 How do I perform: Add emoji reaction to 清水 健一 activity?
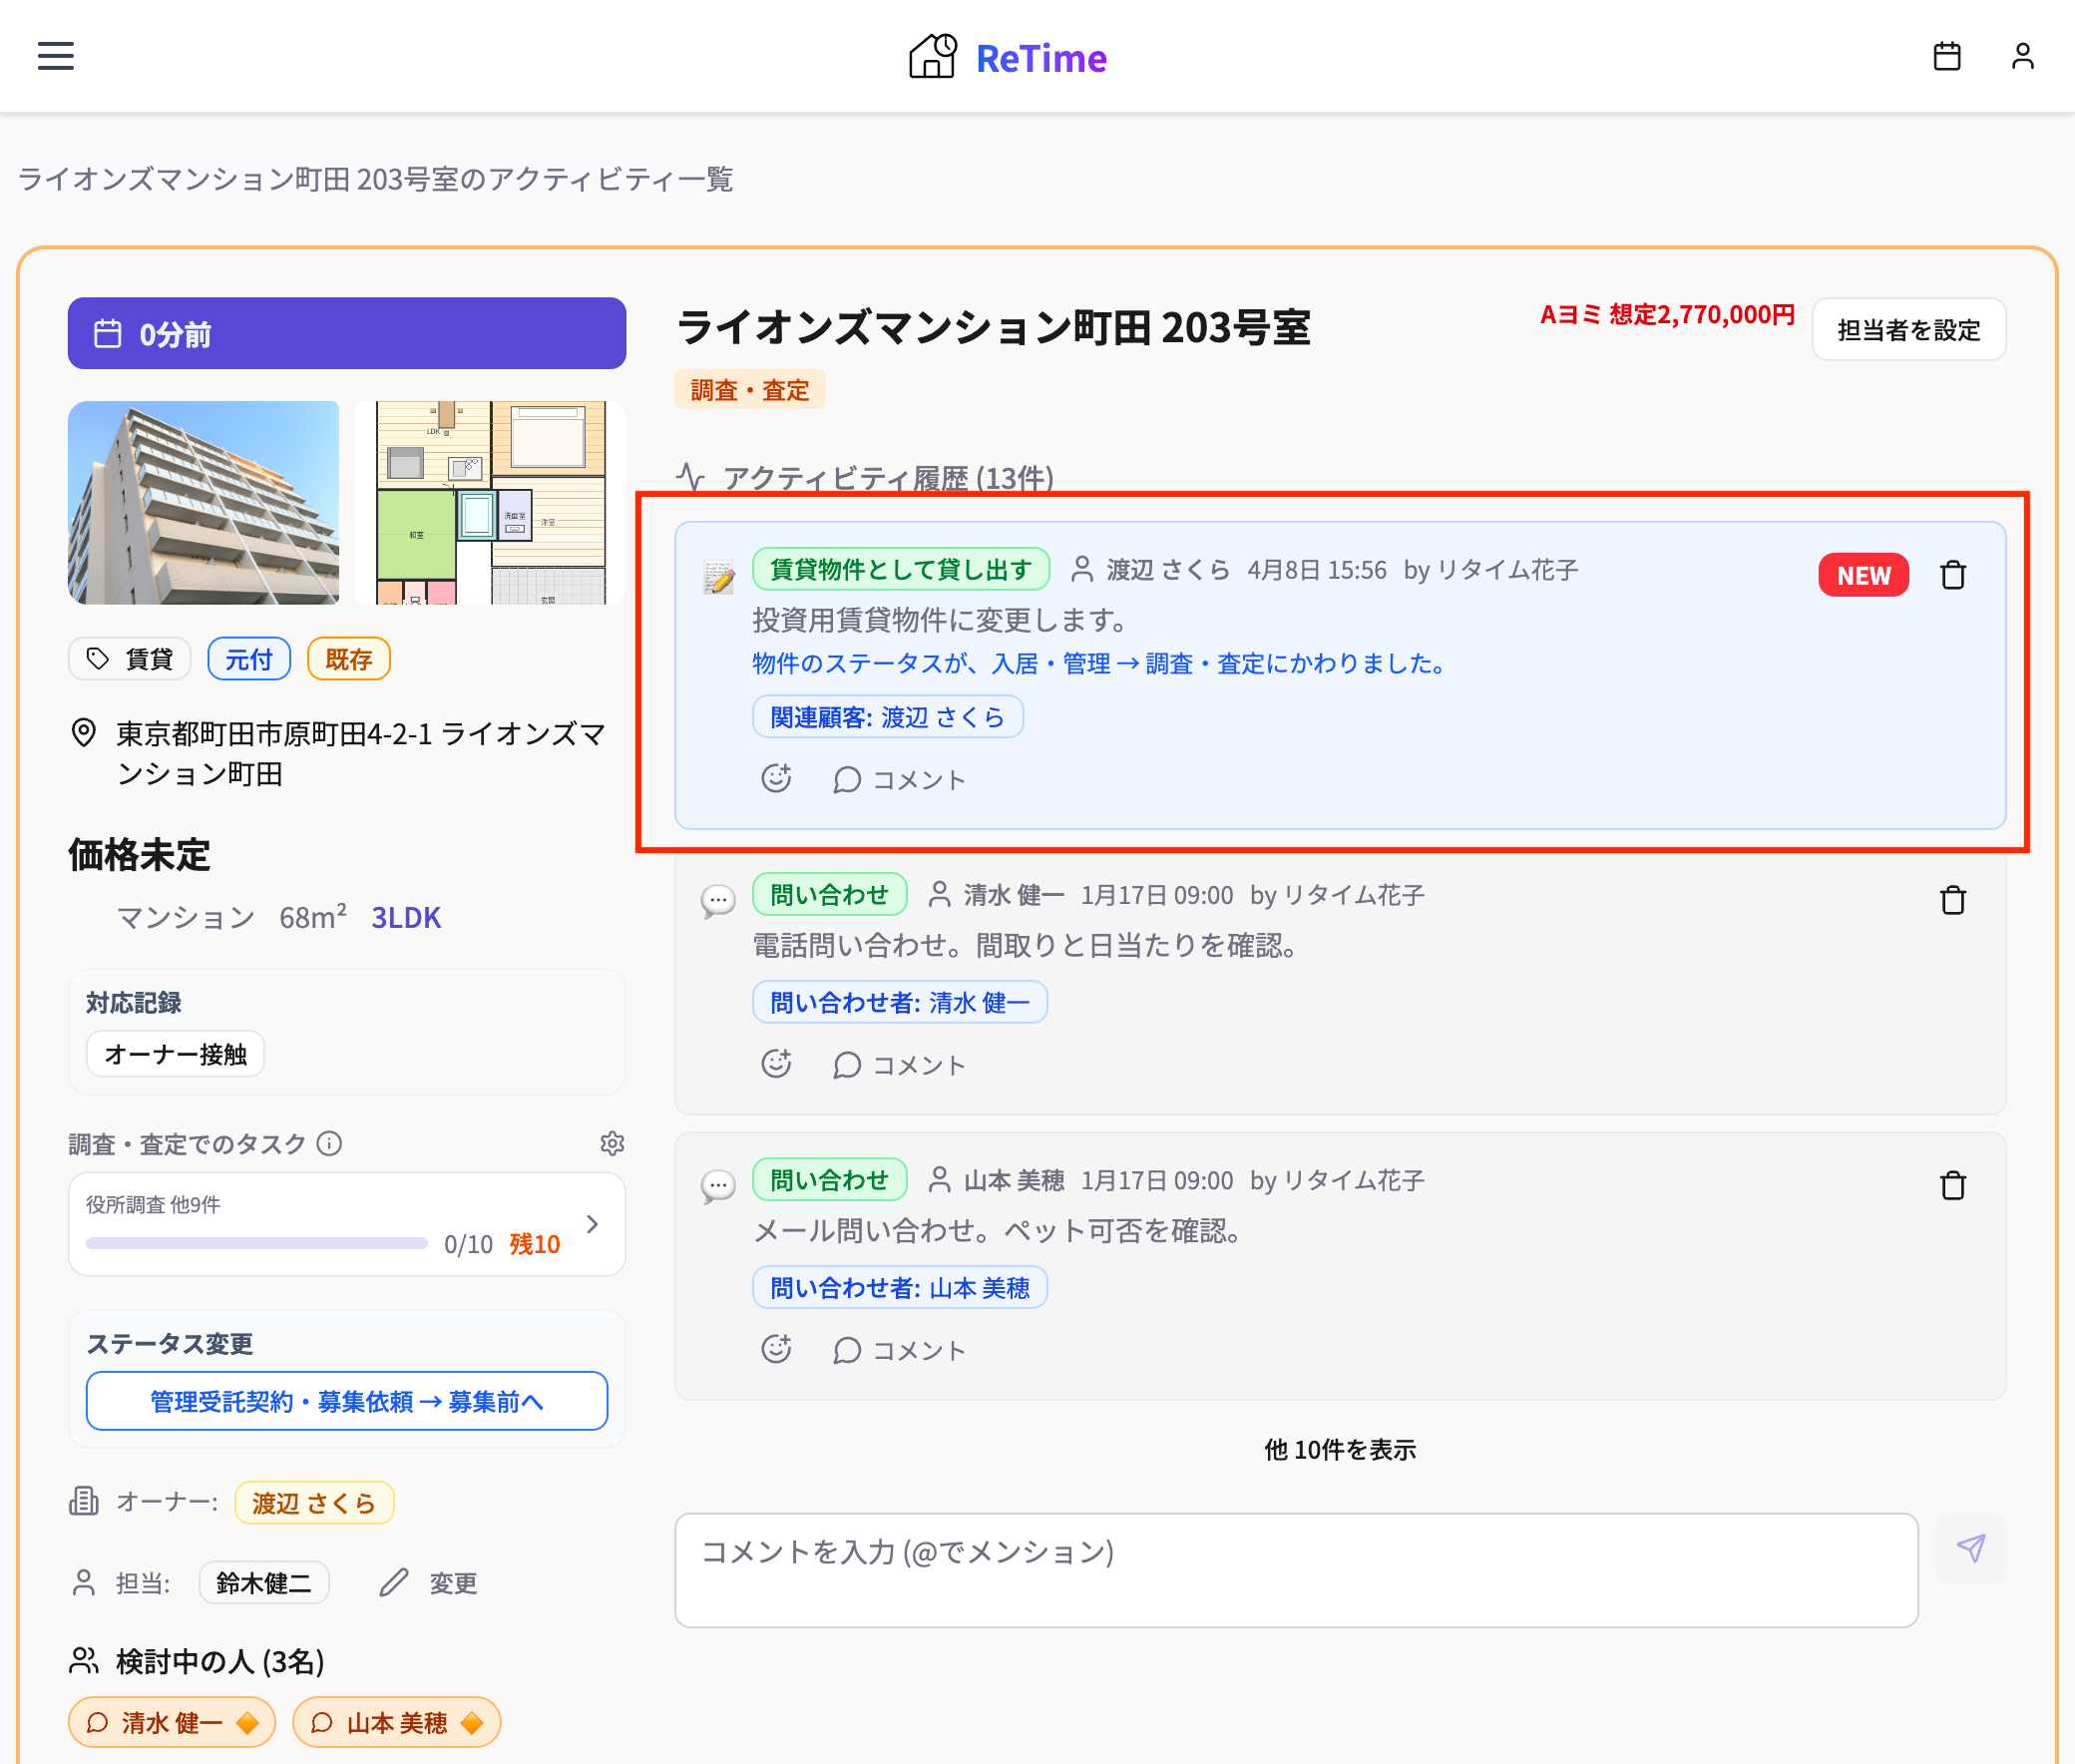point(776,1063)
